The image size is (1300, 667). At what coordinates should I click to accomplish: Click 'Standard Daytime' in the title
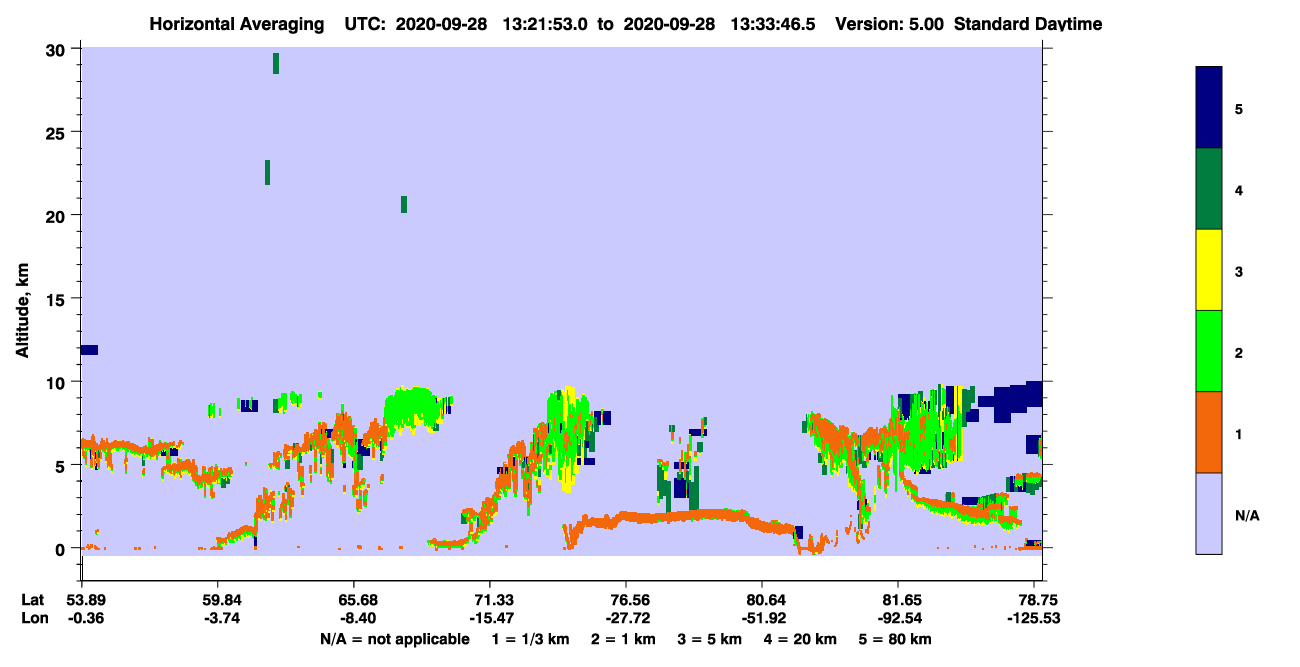click(1028, 24)
